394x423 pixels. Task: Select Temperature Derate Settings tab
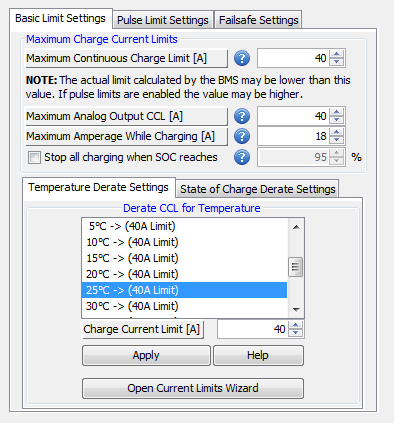pos(99,188)
